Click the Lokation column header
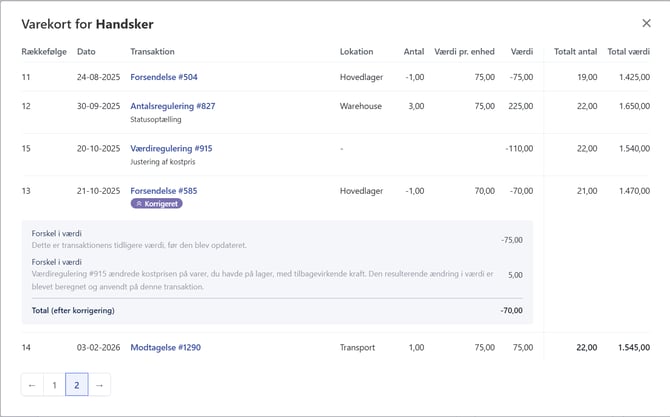The height and width of the screenshot is (417, 670). point(356,51)
